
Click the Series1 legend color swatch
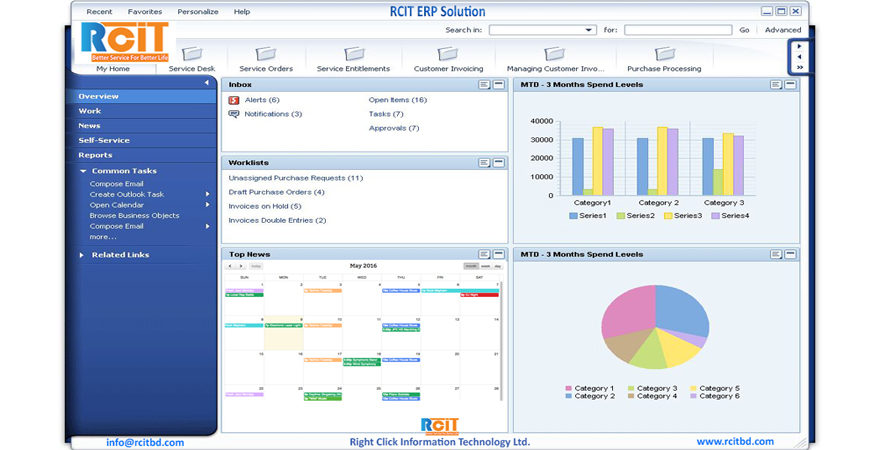[573, 216]
